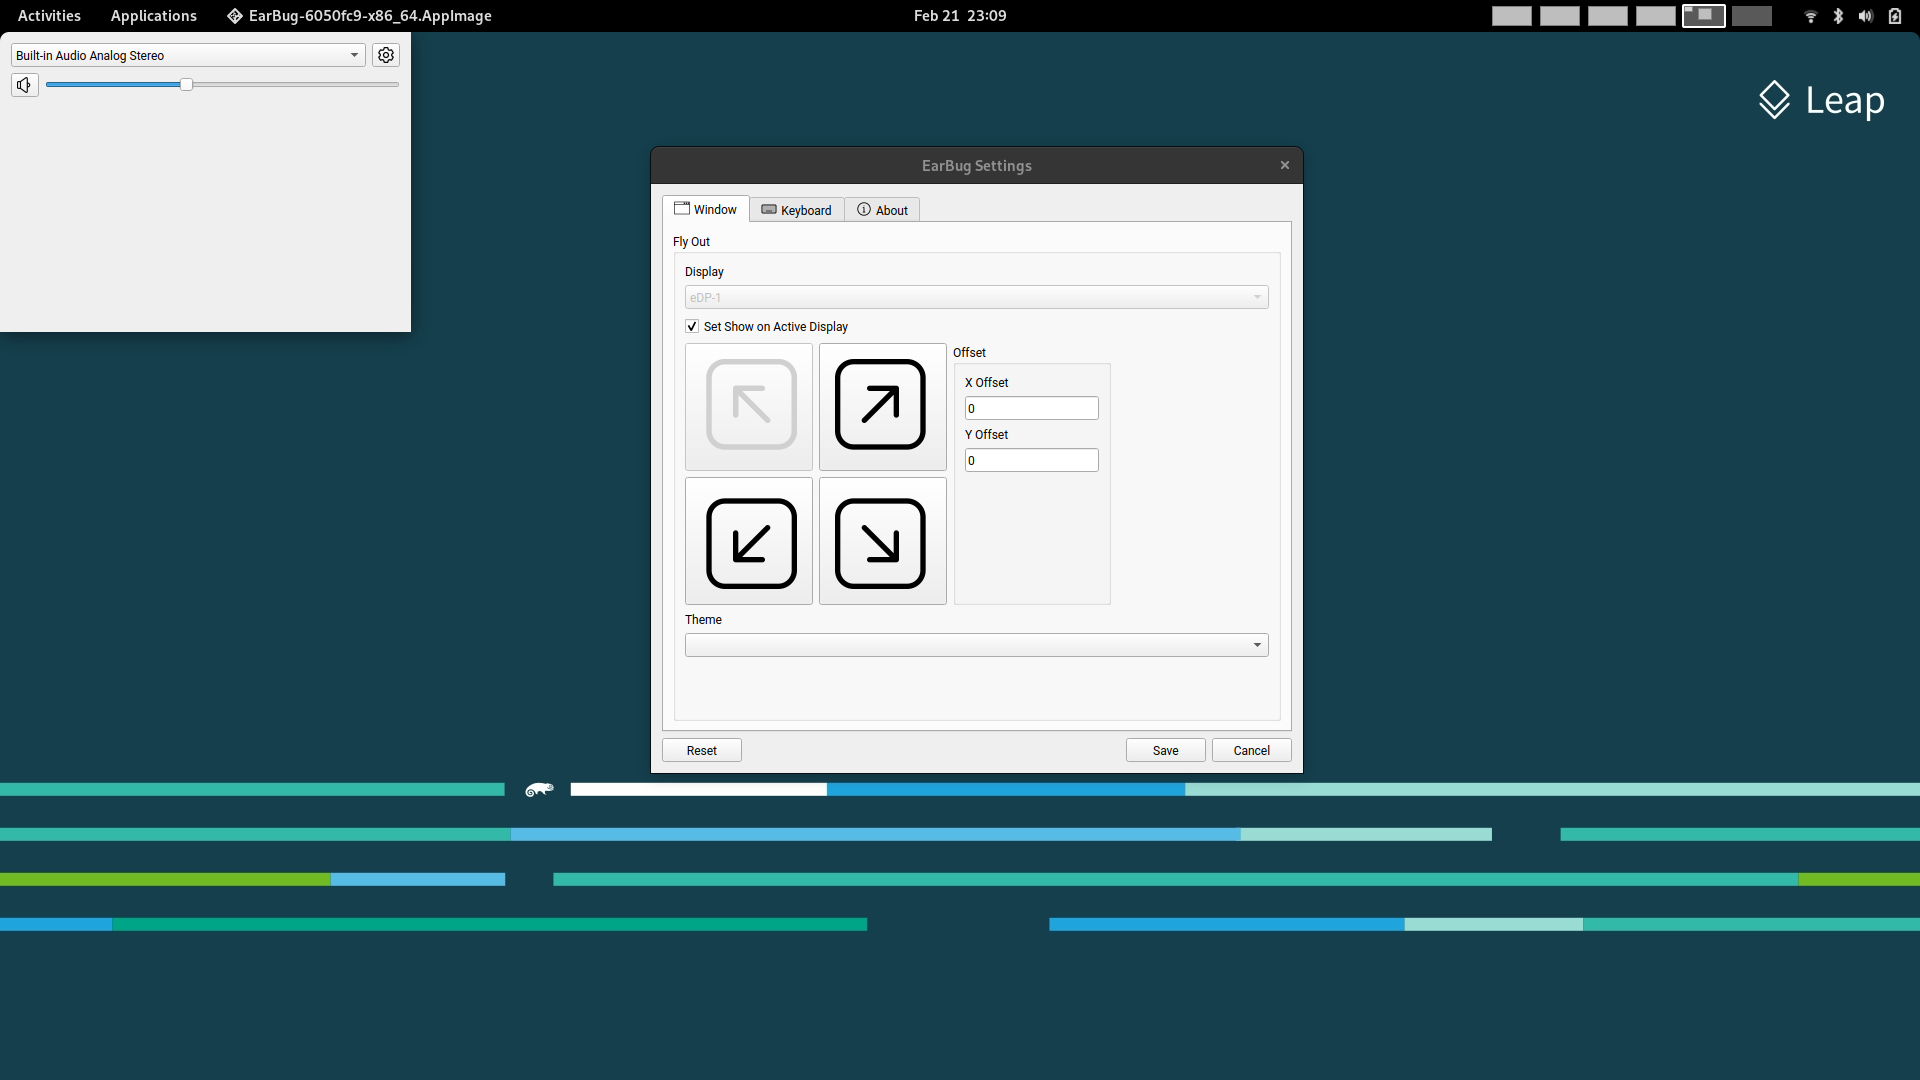Image resolution: width=1920 pixels, height=1080 pixels.
Task: Select bottom-left fly out corner icon
Action: pos(750,543)
